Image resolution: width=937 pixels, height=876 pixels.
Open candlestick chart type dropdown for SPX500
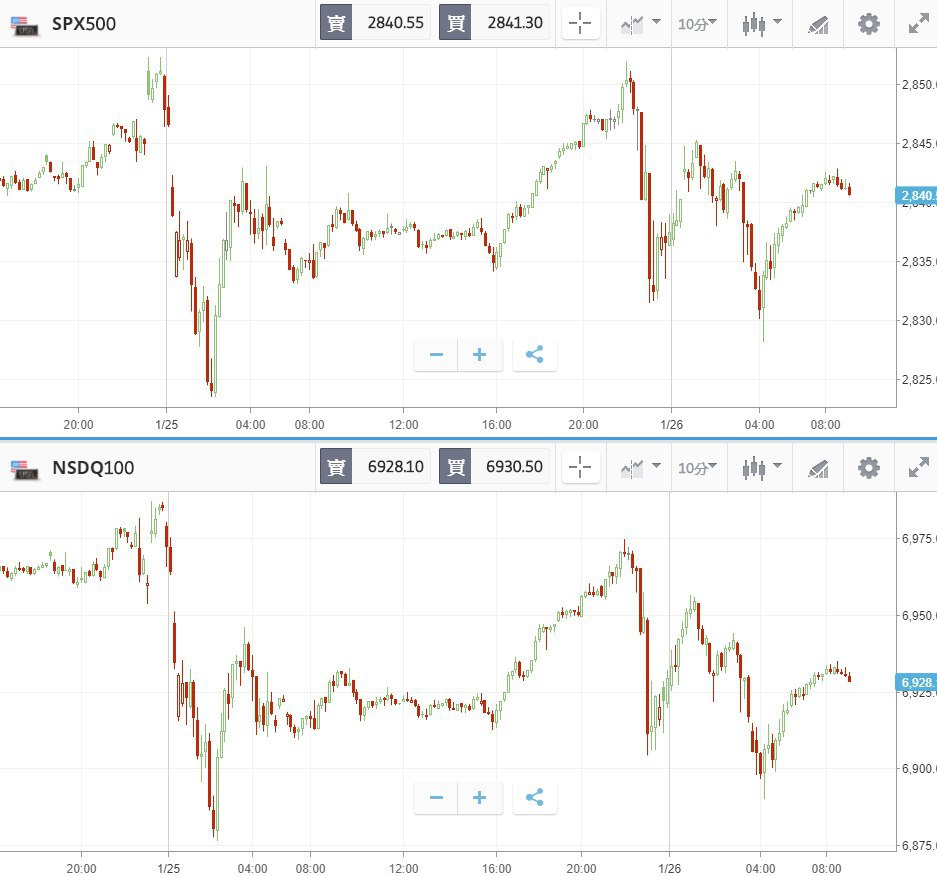[x=762, y=23]
